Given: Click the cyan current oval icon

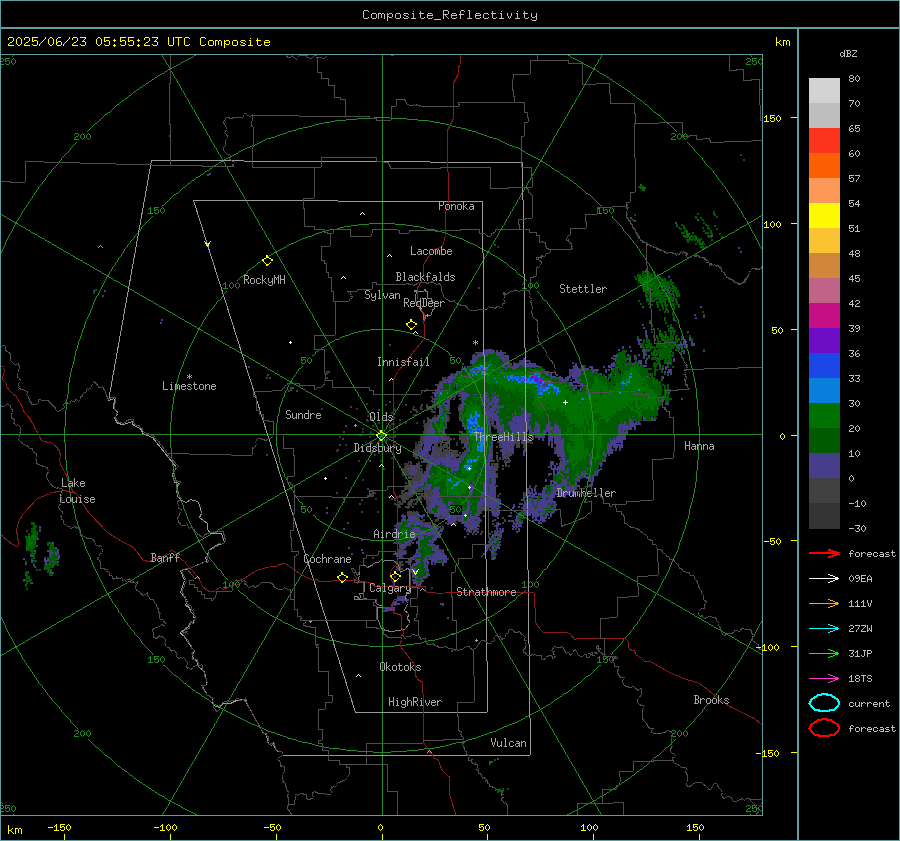Looking at the screenshot, I should (824, 703).
